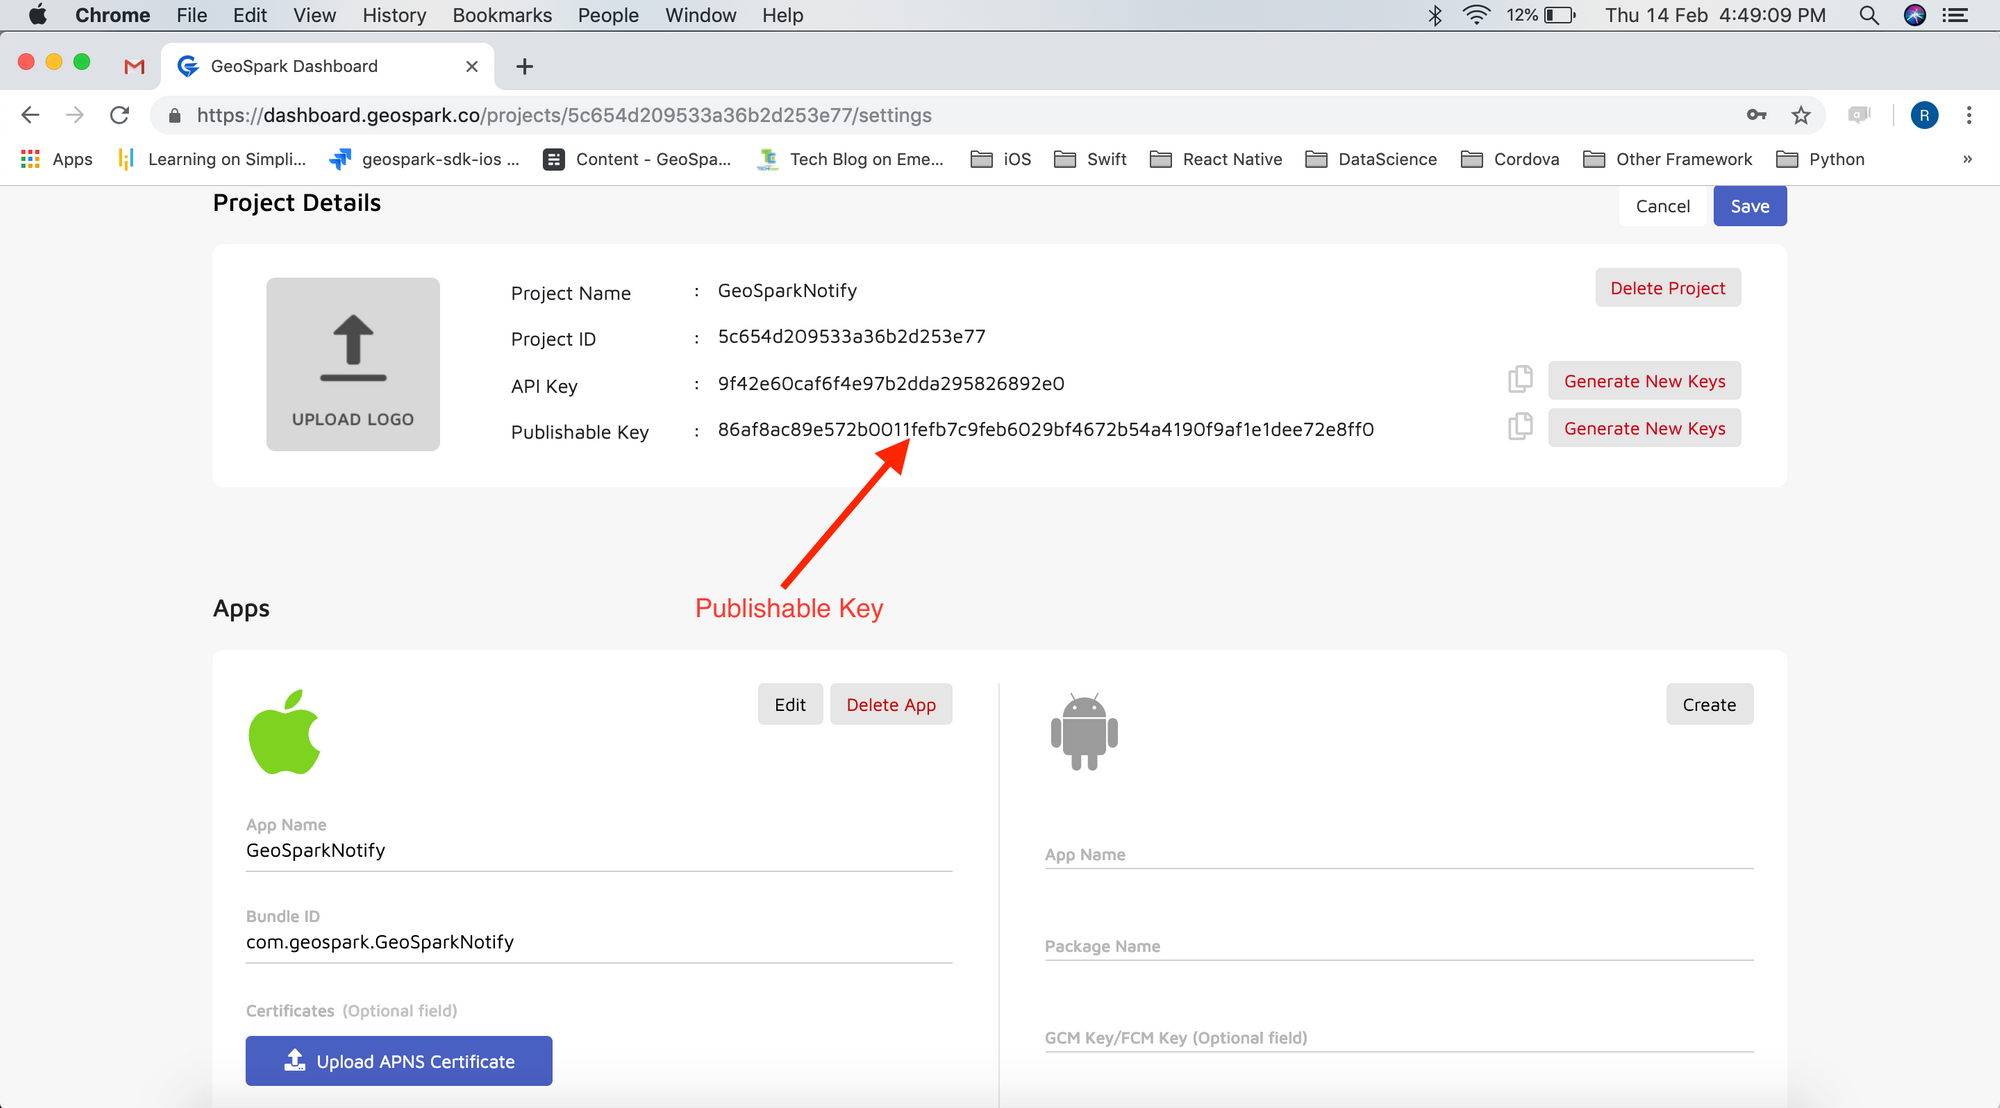Click the Publishable Key value starting 86af8ac89e572b
The image size is (2000, 1108).
1046,429
